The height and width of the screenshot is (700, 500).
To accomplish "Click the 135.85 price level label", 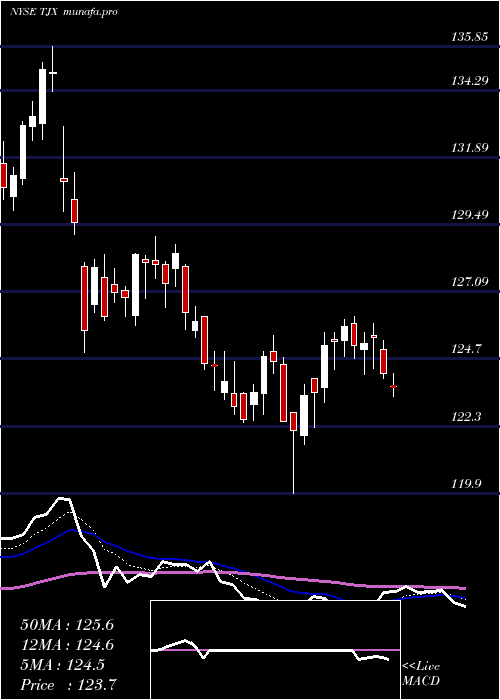I will 469,38.
